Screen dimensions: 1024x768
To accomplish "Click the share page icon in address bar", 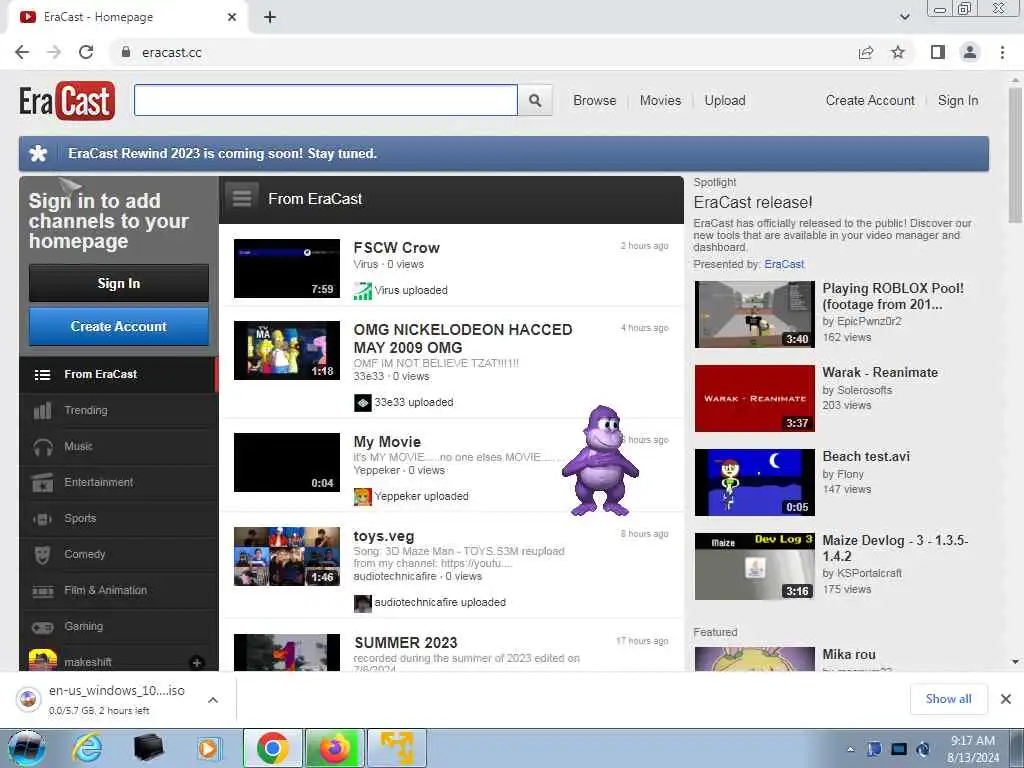I will 866,52.
